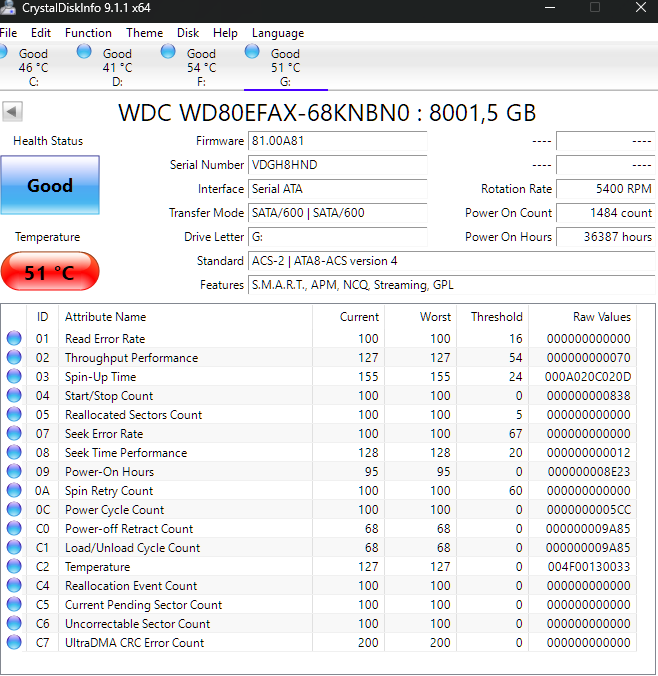
Task: Click raw value 000000000838
Action: click(589, 396)
